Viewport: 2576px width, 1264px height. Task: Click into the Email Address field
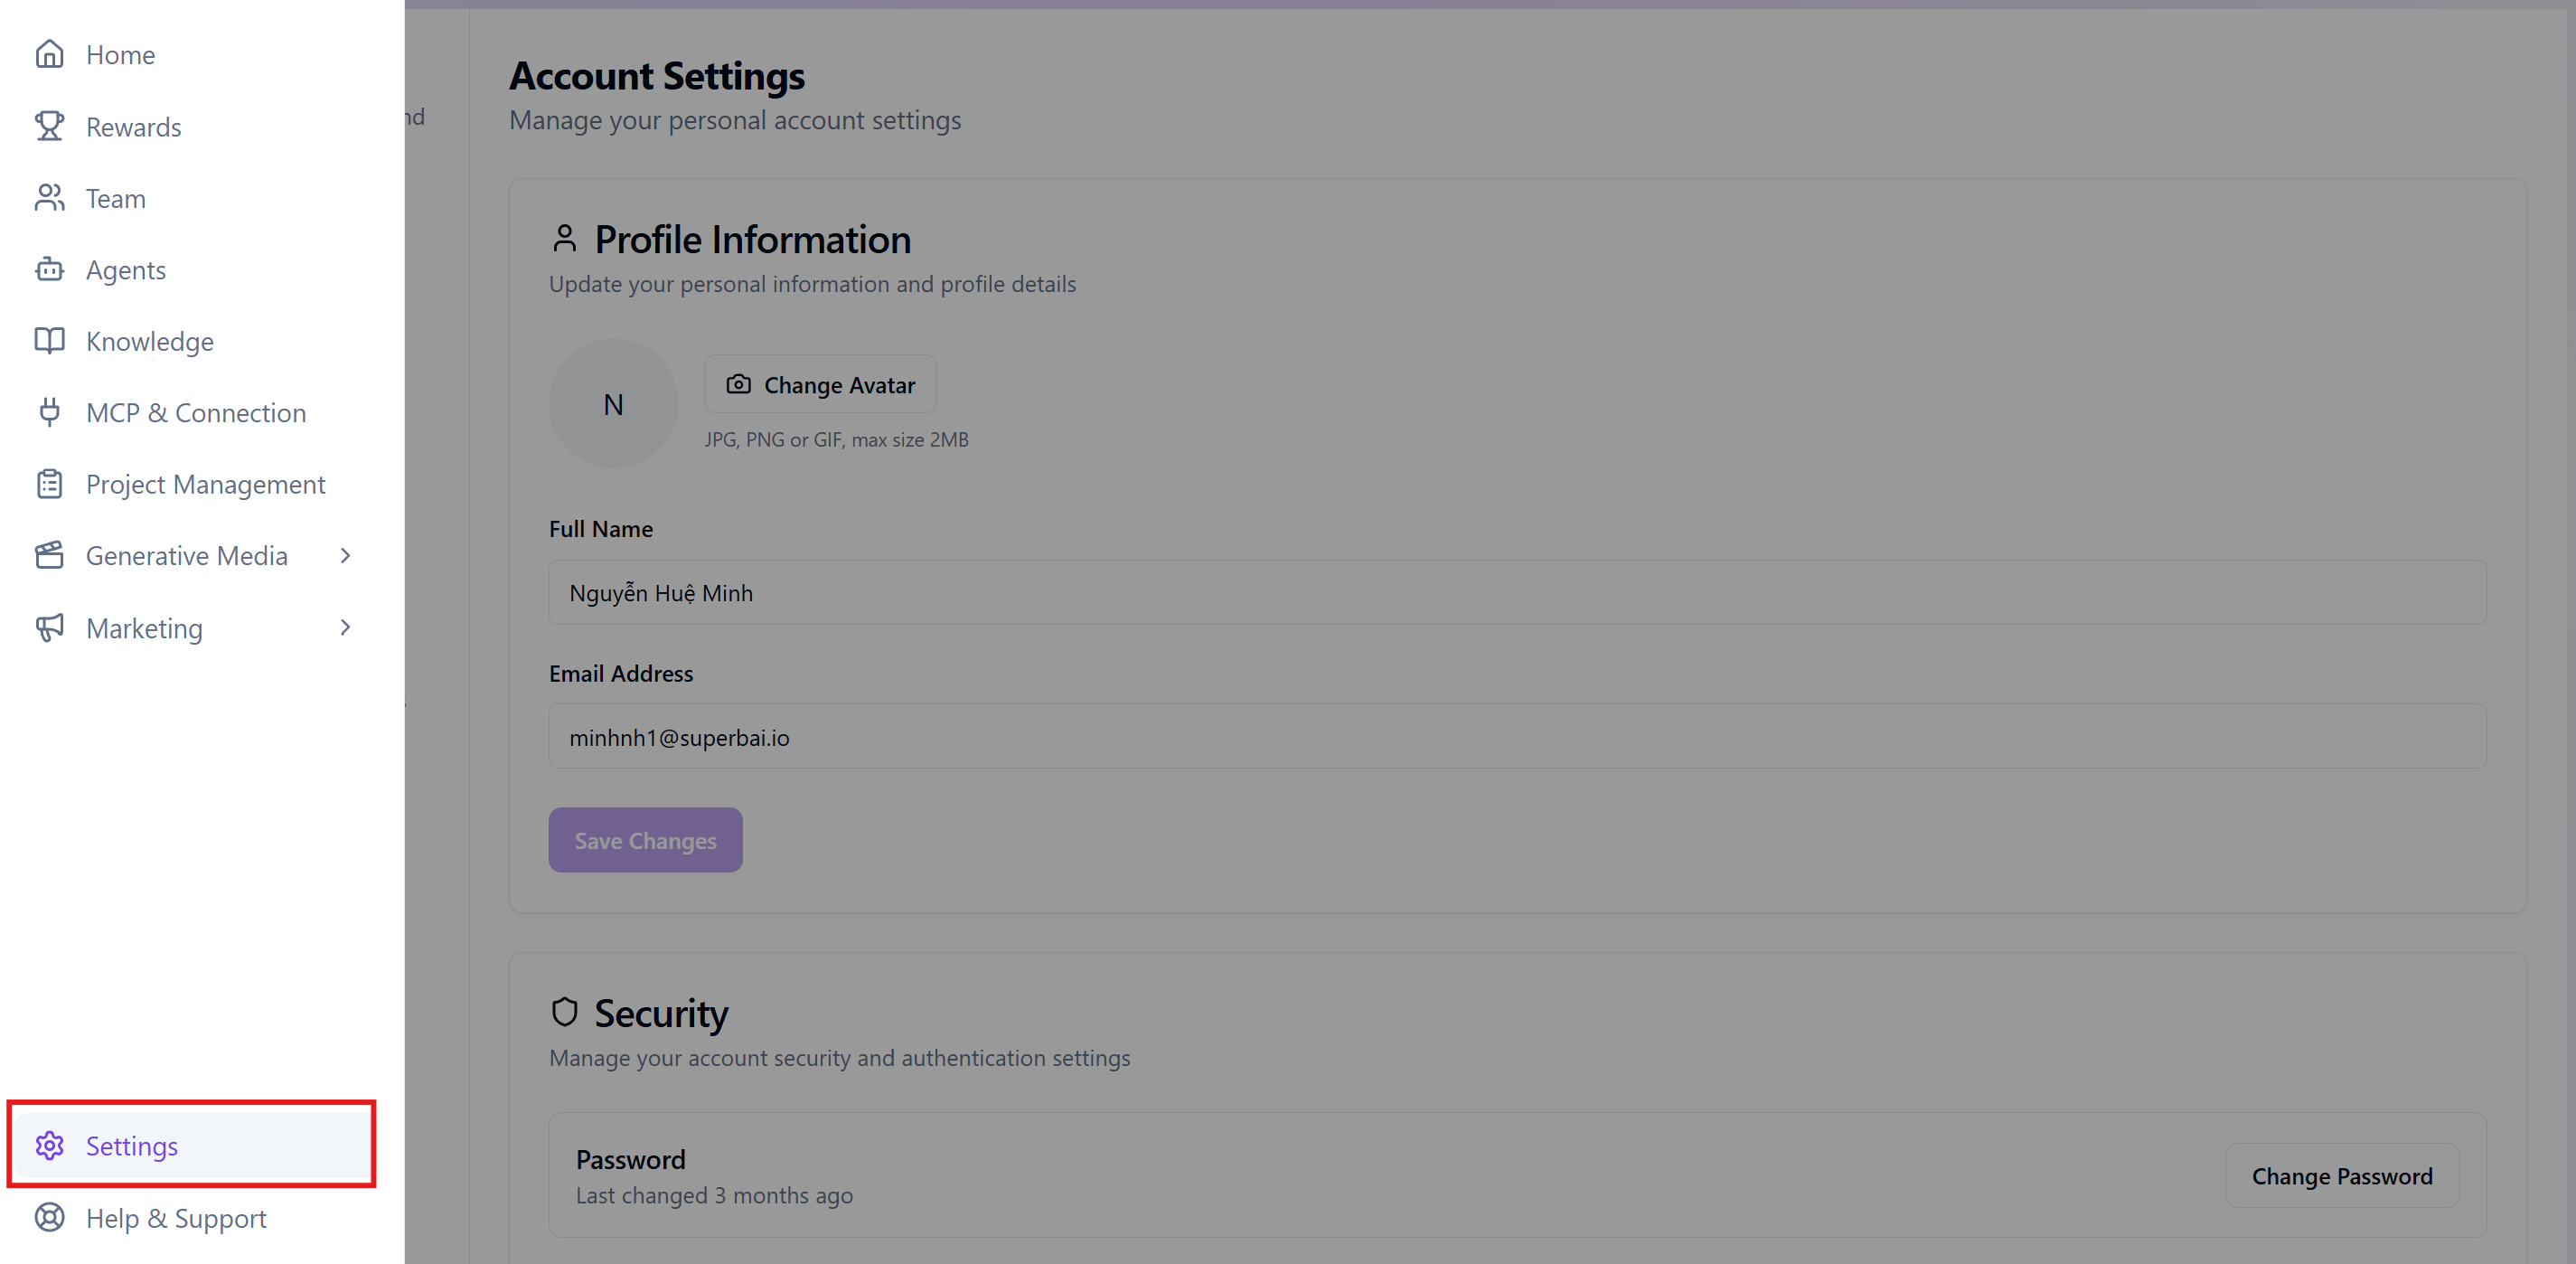pyautogui.click(x=1516, y=737)
